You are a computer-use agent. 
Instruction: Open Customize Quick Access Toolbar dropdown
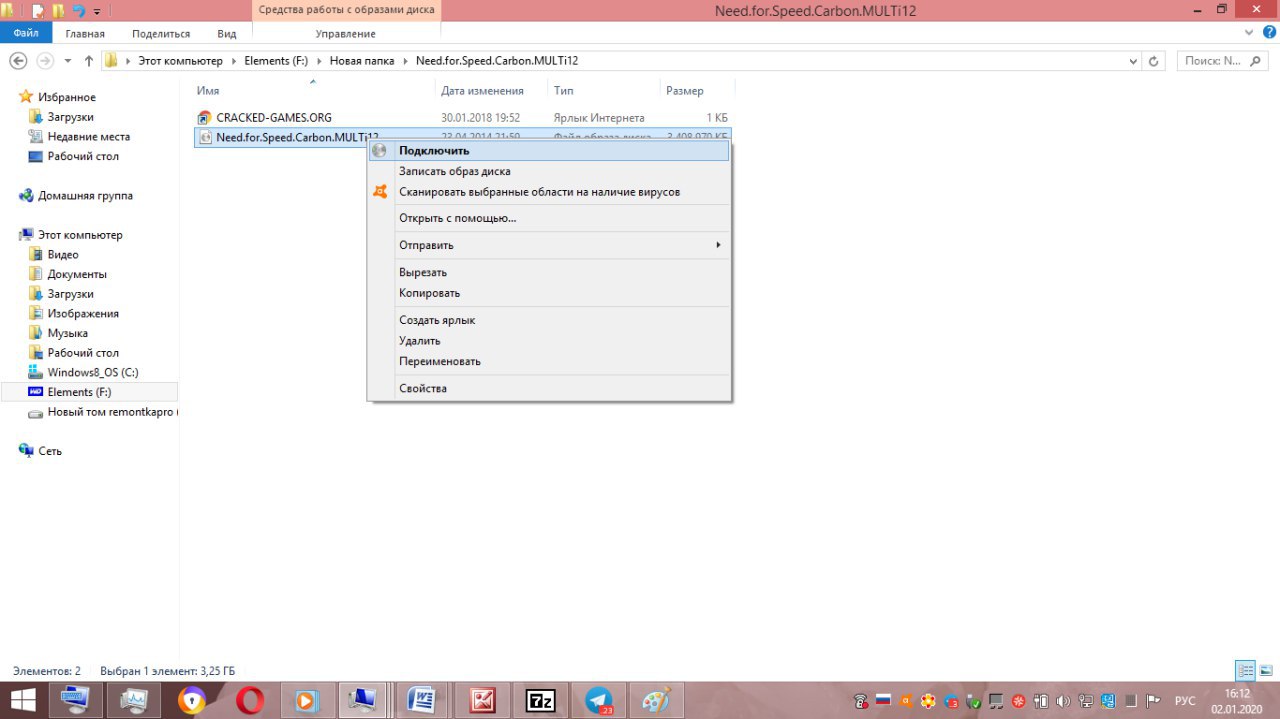(97, 11)
